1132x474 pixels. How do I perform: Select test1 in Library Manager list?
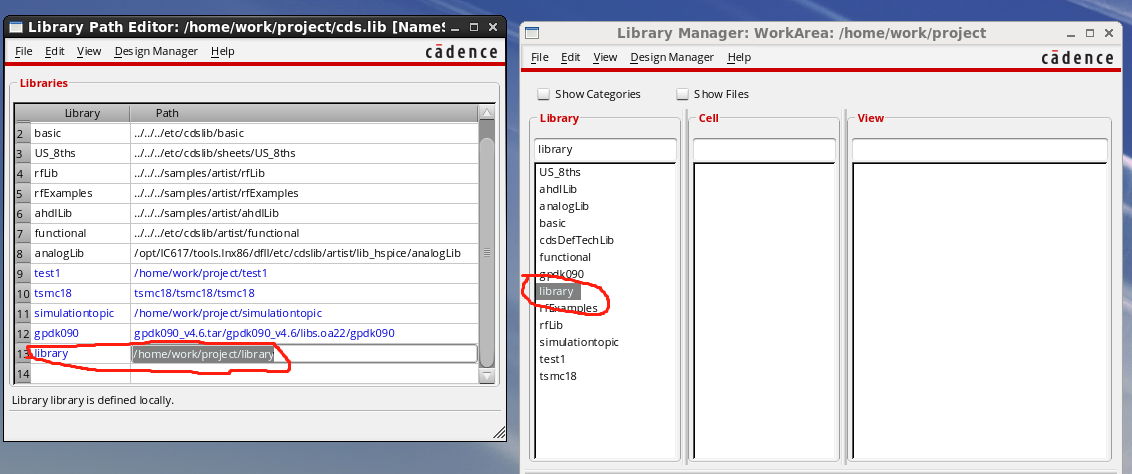(552, 359)
